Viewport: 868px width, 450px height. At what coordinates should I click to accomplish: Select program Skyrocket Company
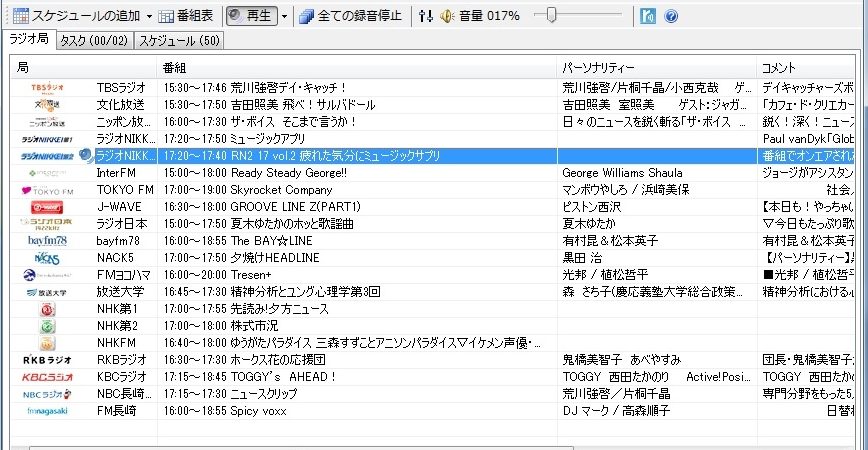pyautogui.click(x=281, y=190)
